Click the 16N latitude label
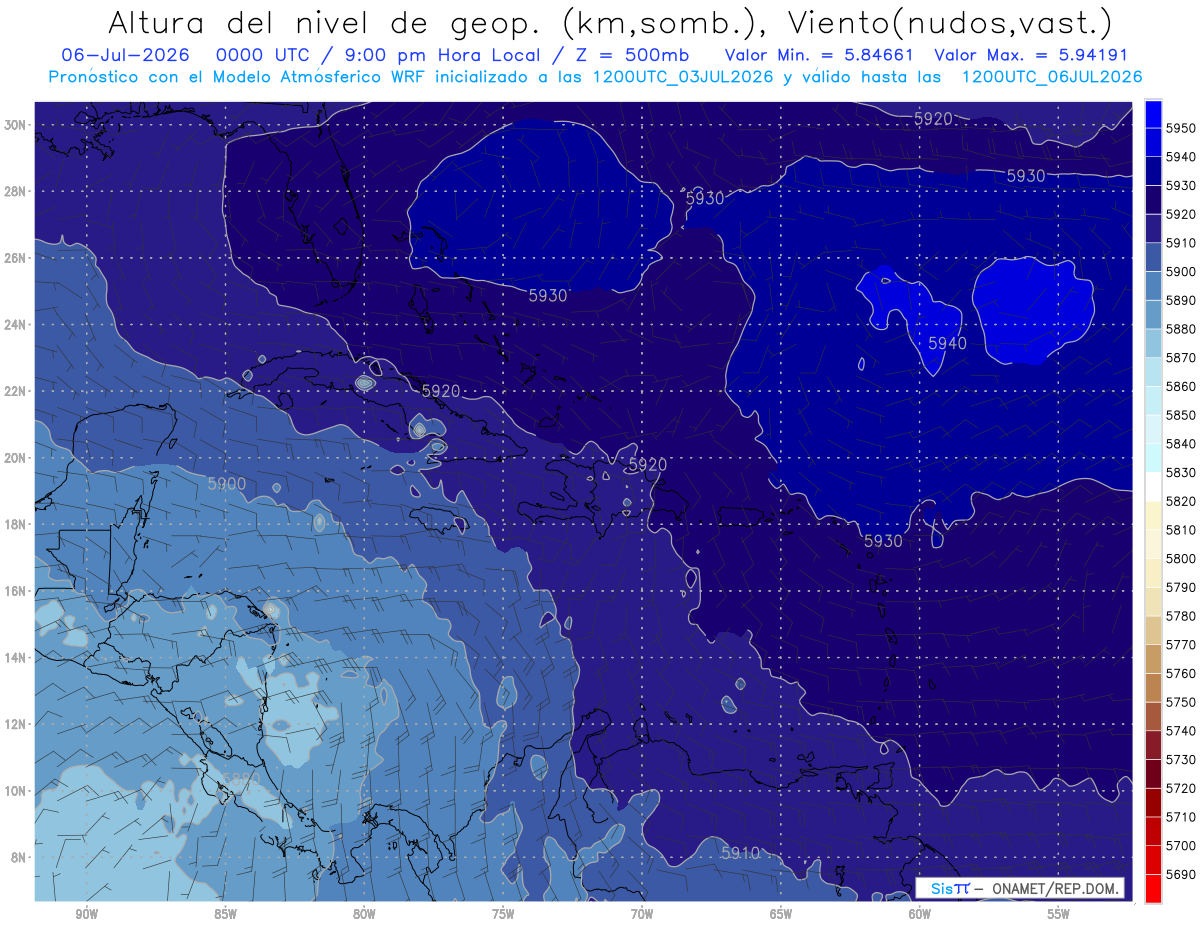 click(17, 590)
